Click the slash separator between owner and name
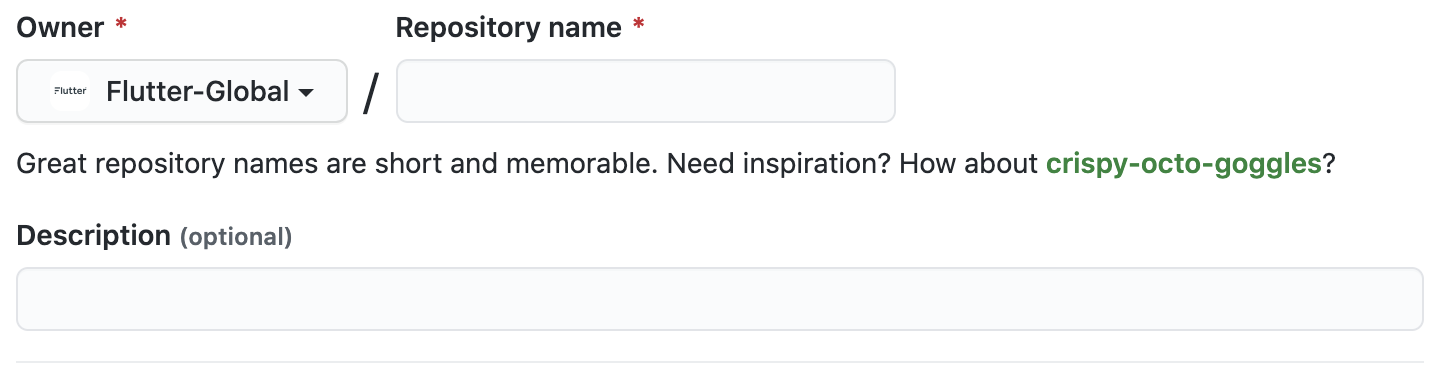 [x=371, y=93]
